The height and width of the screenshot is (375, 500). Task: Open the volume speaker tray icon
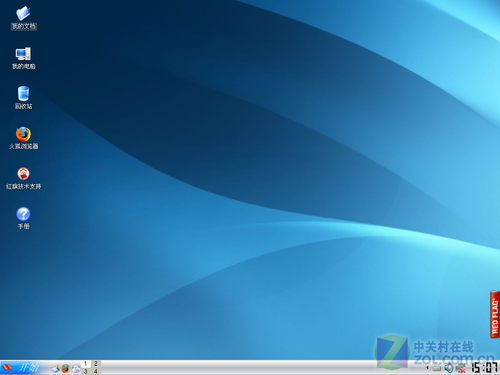449,368
